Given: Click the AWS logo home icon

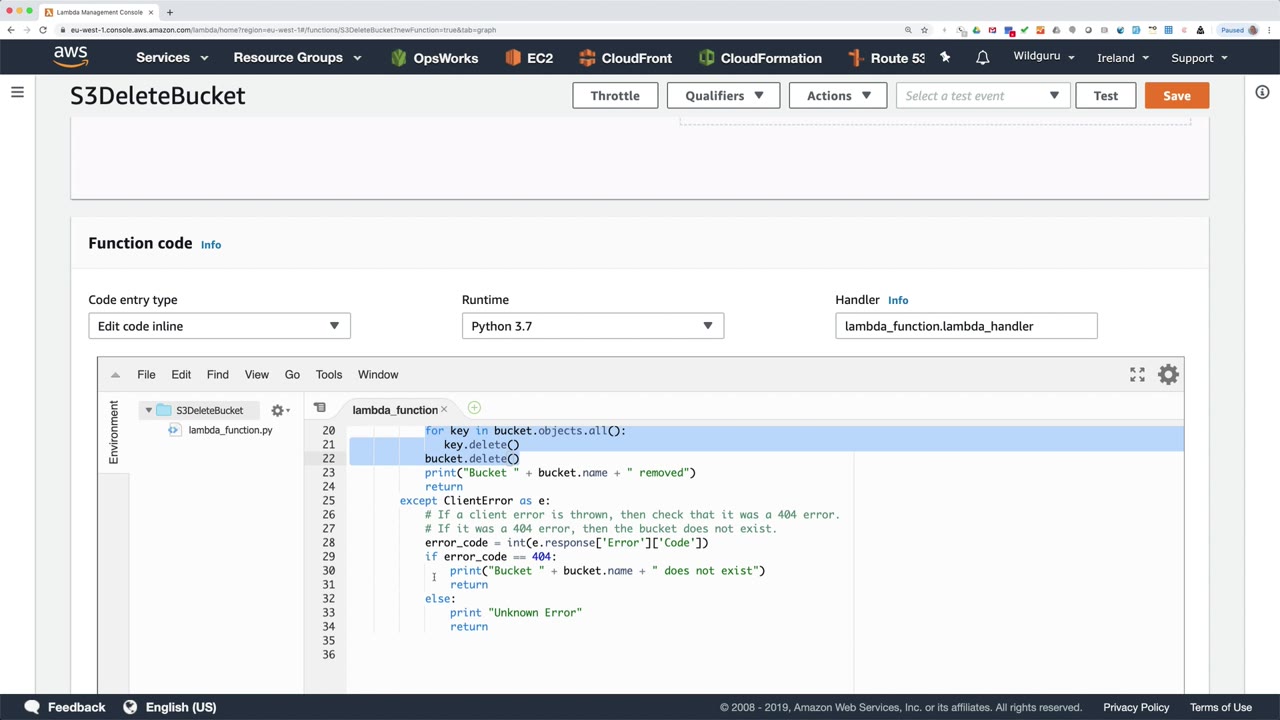Looking at the screenshot, I should click(x=71, y=57).
